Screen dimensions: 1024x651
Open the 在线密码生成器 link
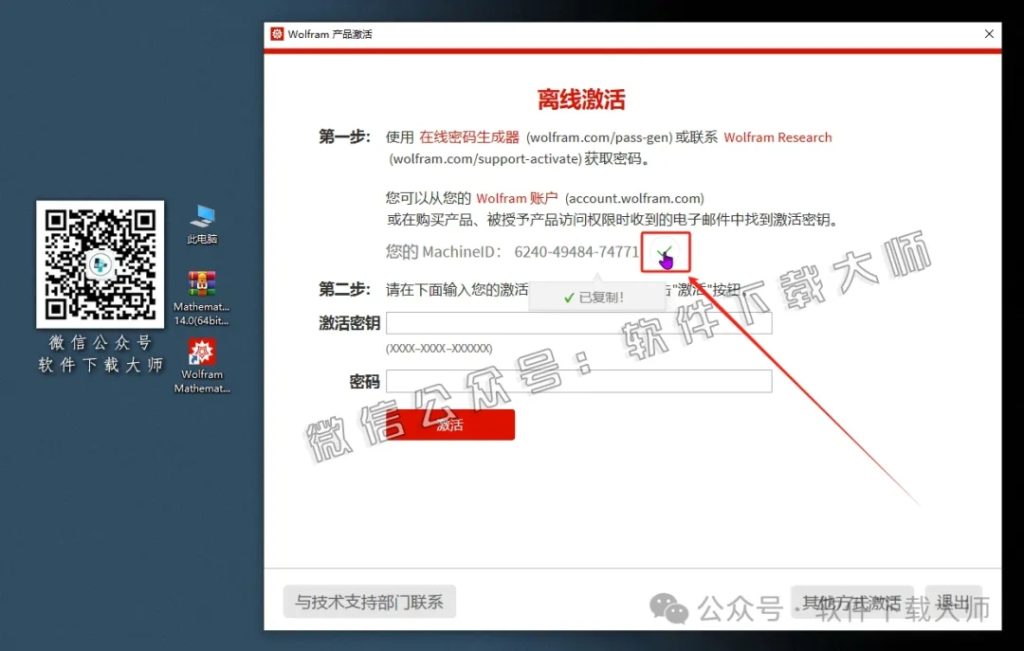click(469, 138)
